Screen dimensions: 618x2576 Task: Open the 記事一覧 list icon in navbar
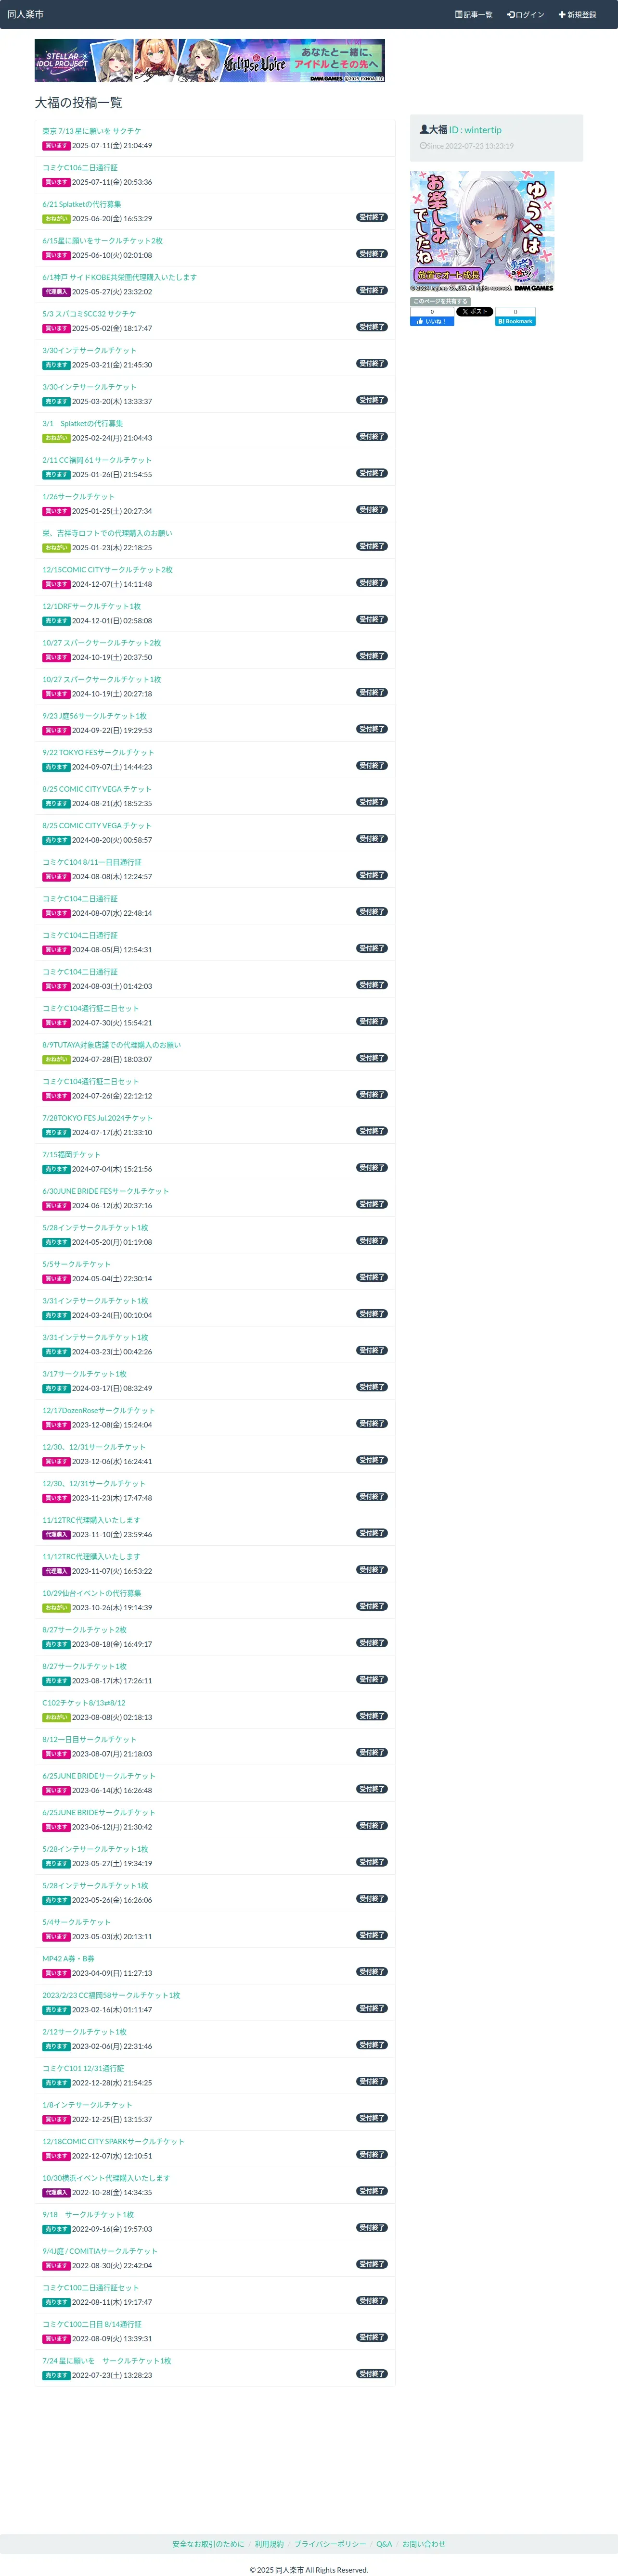click(x=458, y=15)
